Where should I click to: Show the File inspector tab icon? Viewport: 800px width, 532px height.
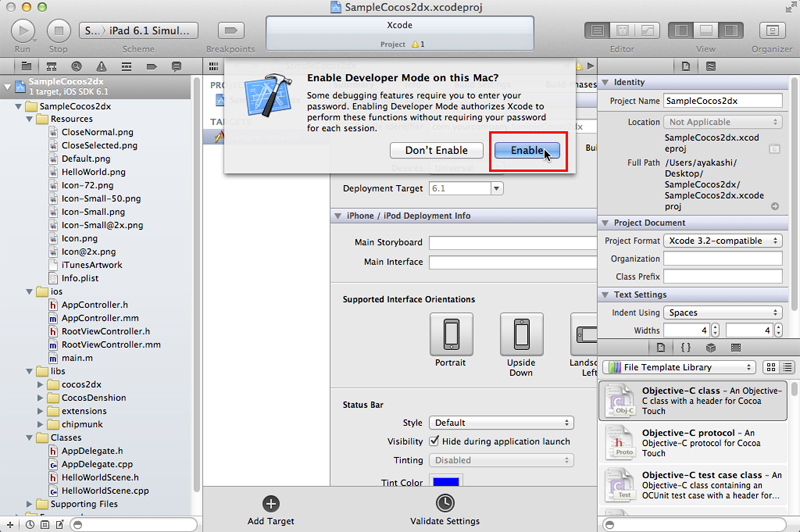[686, 66]
